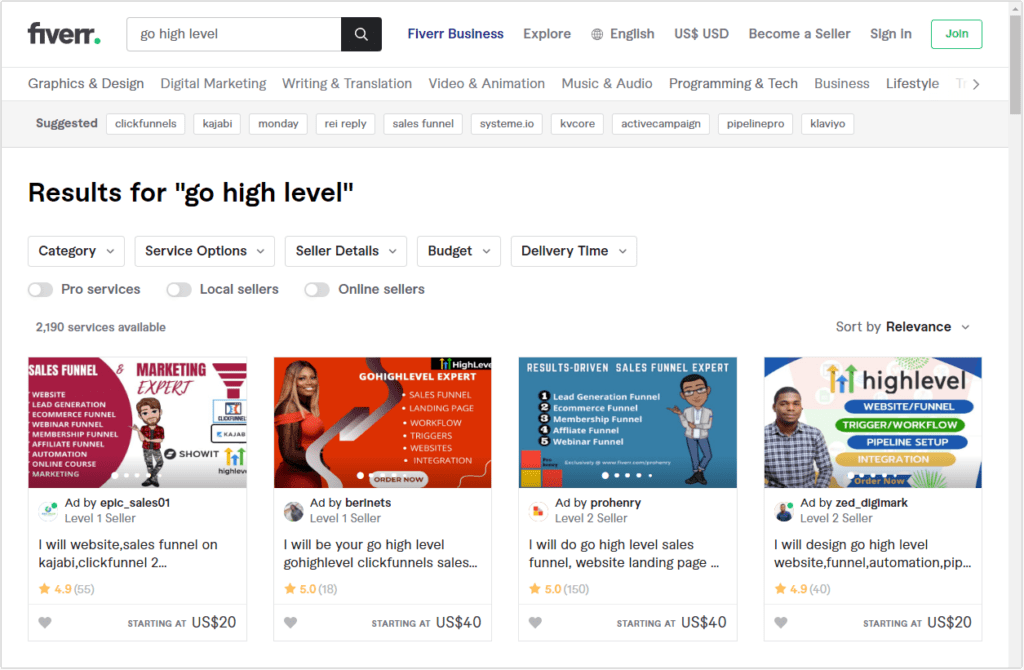This screenshot has width=1024, height=670.
Task: Select klaviyo suggested tag
Action: (x=827, y=123)
